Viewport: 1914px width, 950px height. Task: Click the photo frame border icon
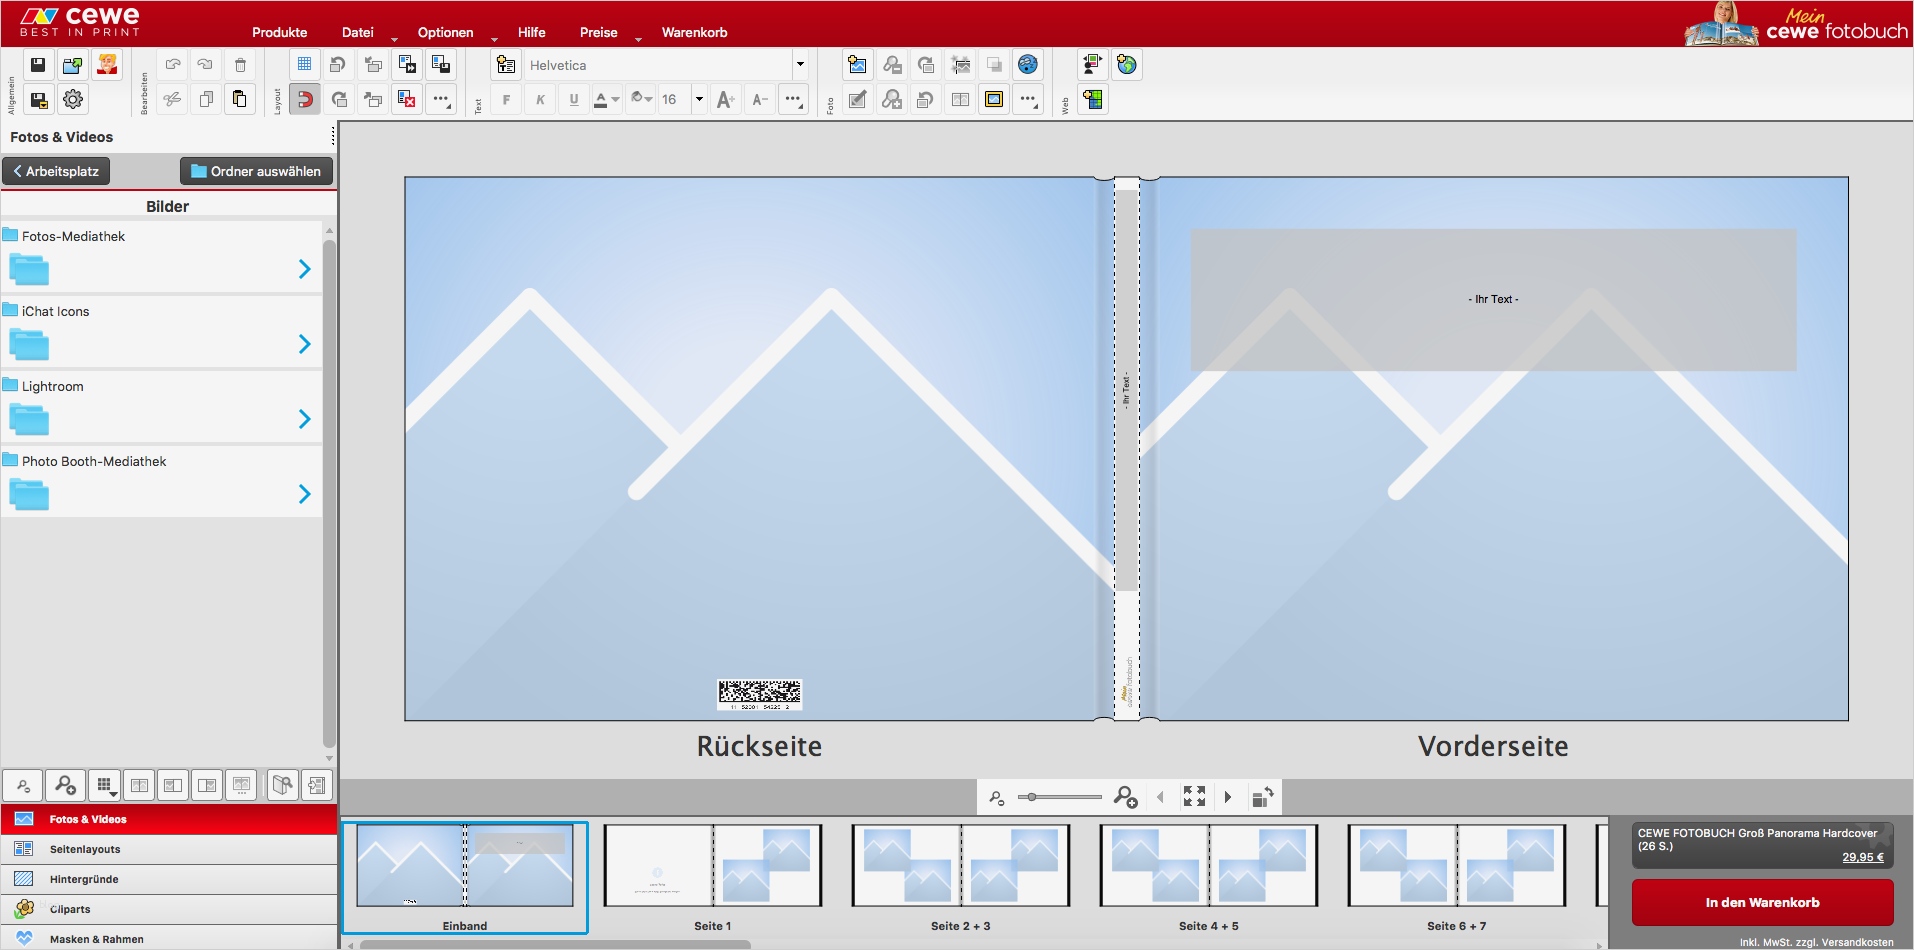coord(994,99)
